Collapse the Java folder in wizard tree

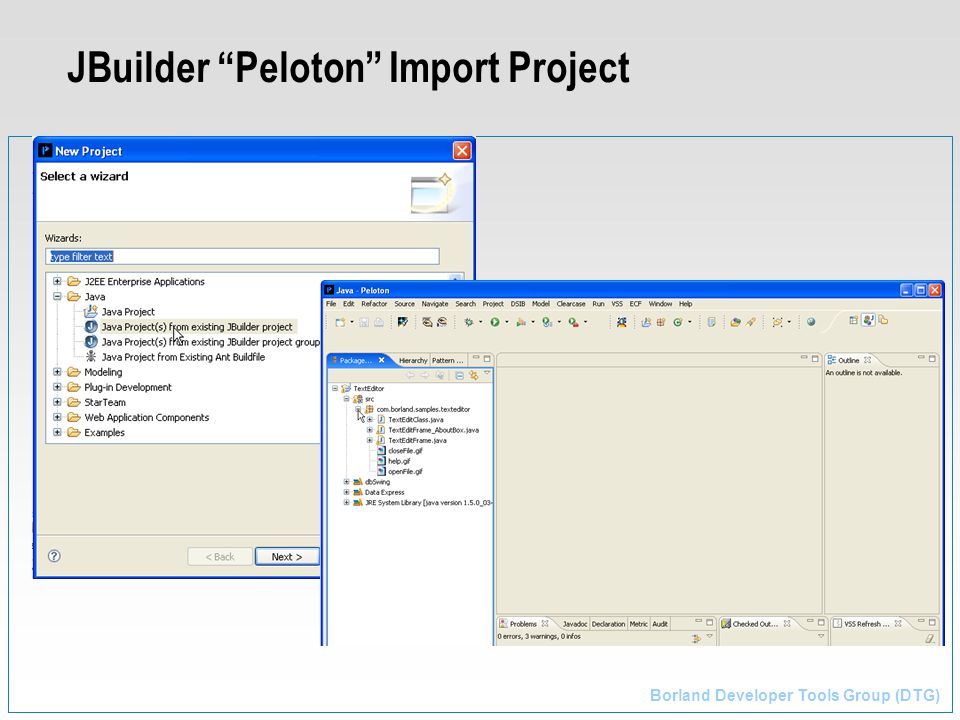57,296
